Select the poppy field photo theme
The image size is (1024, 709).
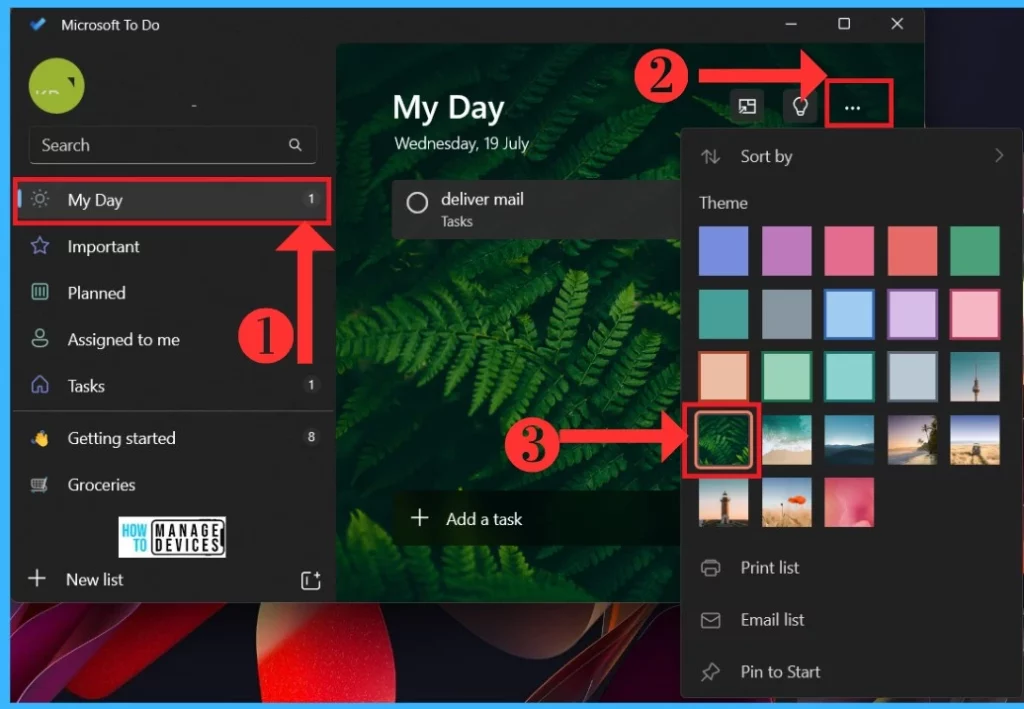click(786, 502)
